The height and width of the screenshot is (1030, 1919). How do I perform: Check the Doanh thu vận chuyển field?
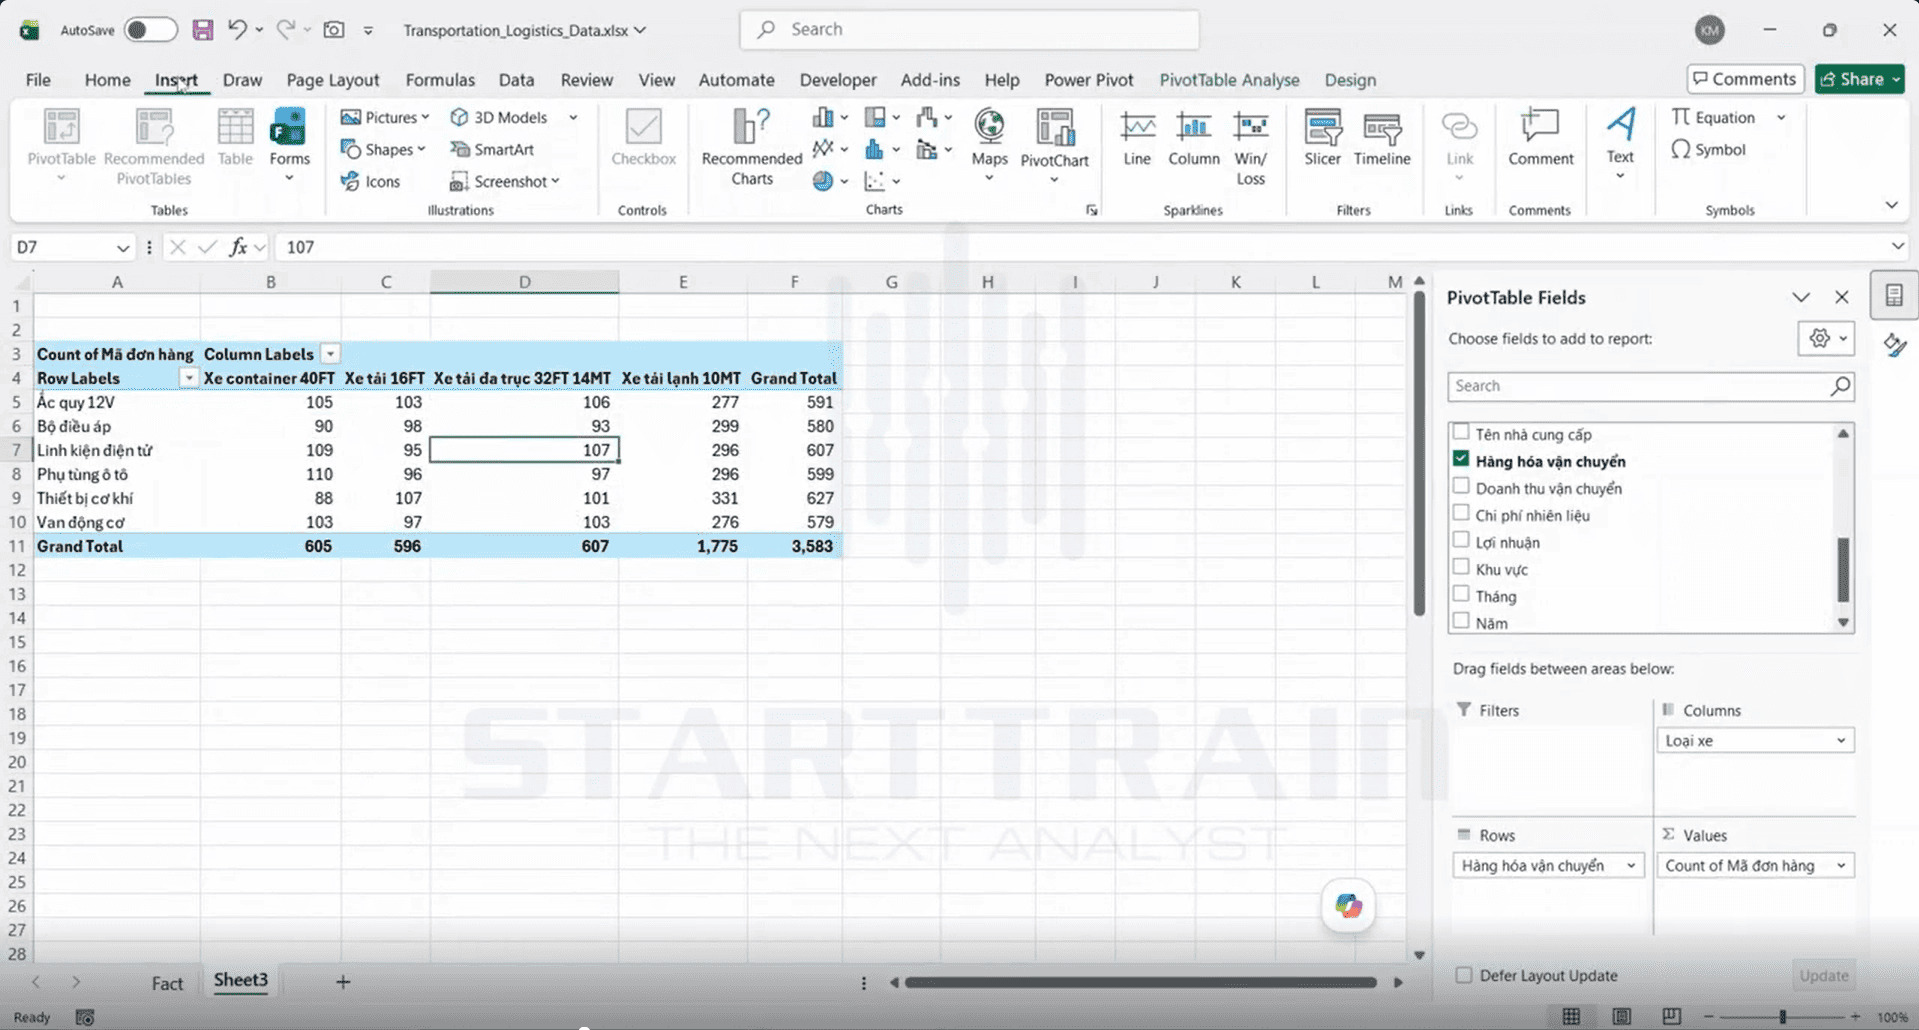(1461, 486)
